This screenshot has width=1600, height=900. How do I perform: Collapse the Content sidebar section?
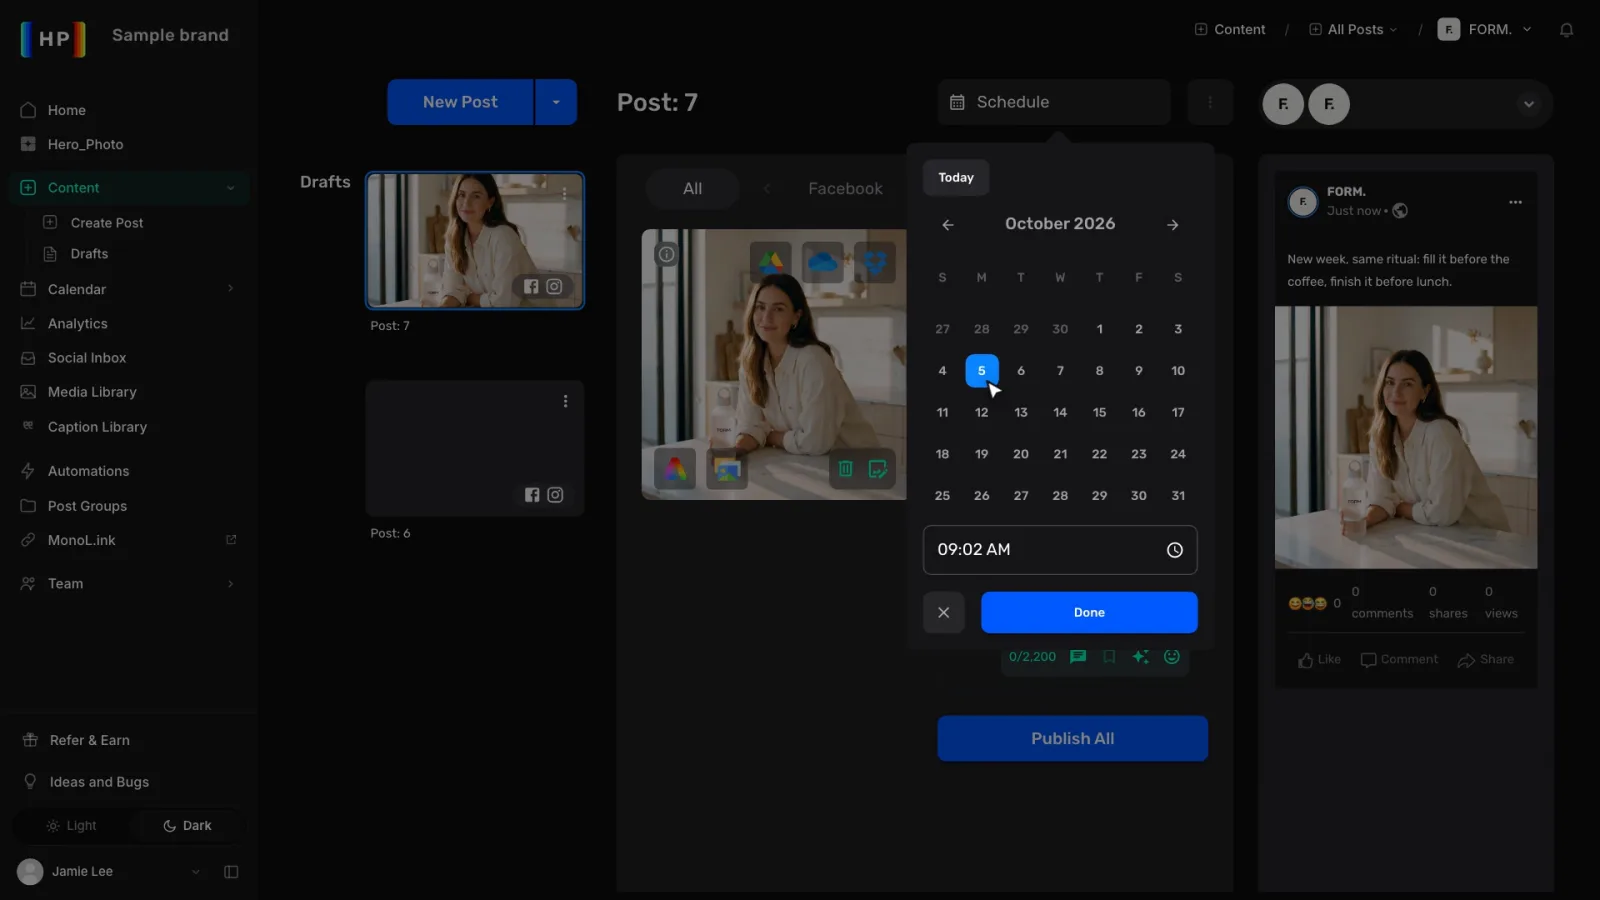(231, 188)
